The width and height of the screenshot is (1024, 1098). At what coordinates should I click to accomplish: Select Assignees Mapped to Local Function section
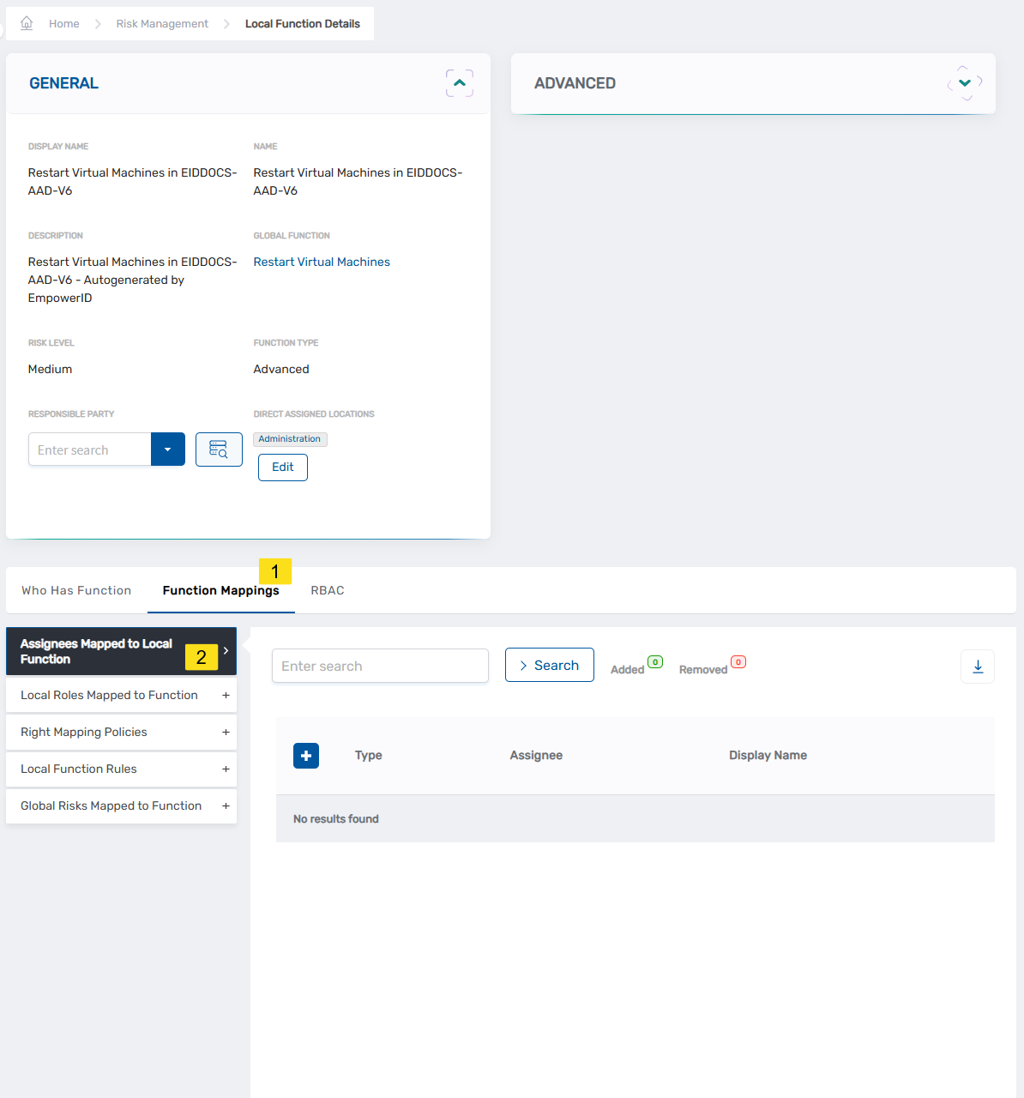click(x=121, y=651)
